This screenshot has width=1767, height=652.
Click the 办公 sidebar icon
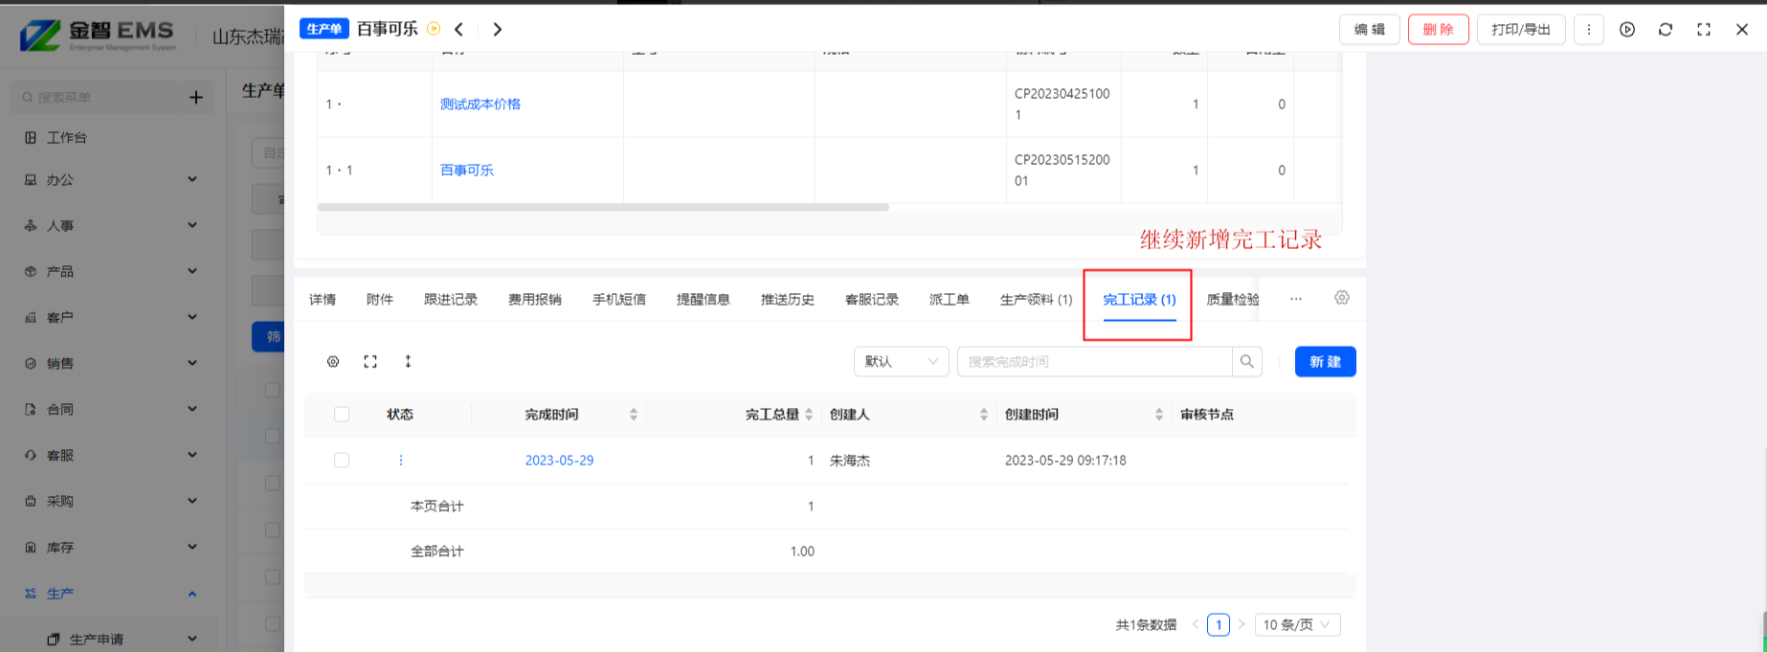[31, 180]
